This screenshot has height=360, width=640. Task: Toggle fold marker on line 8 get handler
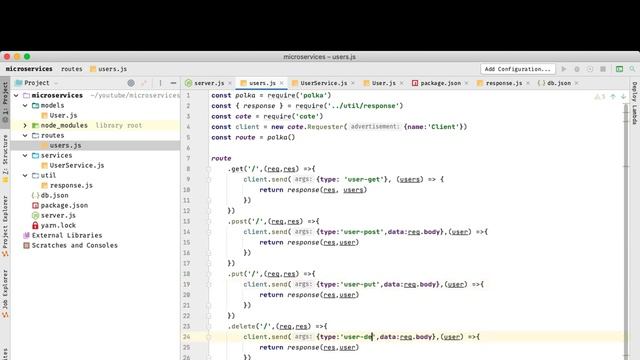pyautogui.click(x=209, y=169)
